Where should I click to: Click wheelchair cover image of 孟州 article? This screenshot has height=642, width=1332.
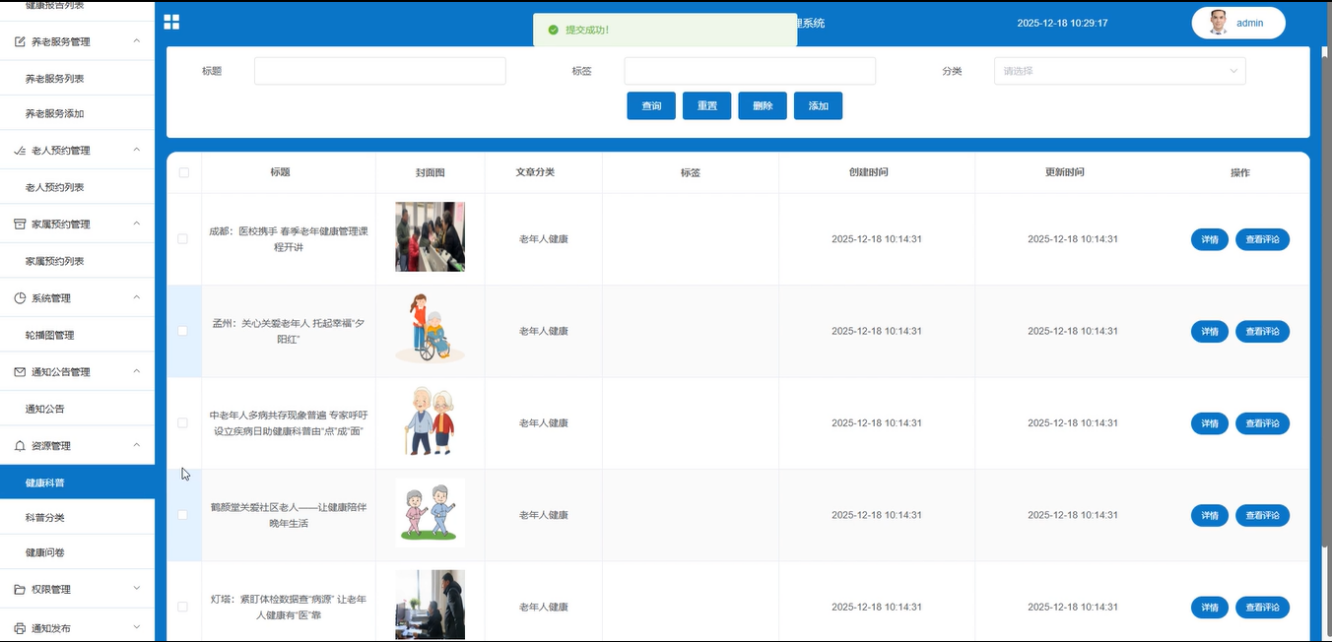point(430,328)
